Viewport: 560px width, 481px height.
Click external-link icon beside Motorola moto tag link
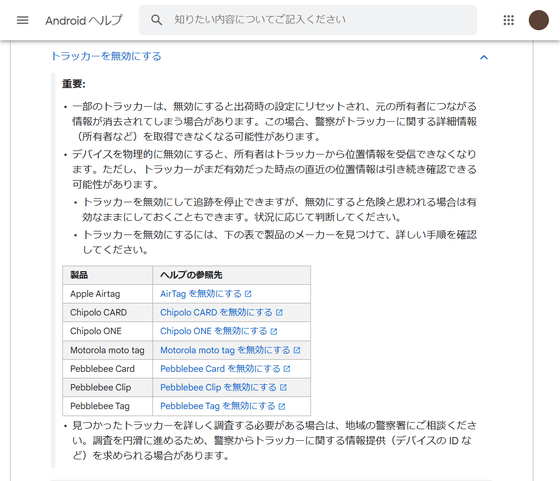[x=297, y=350]
